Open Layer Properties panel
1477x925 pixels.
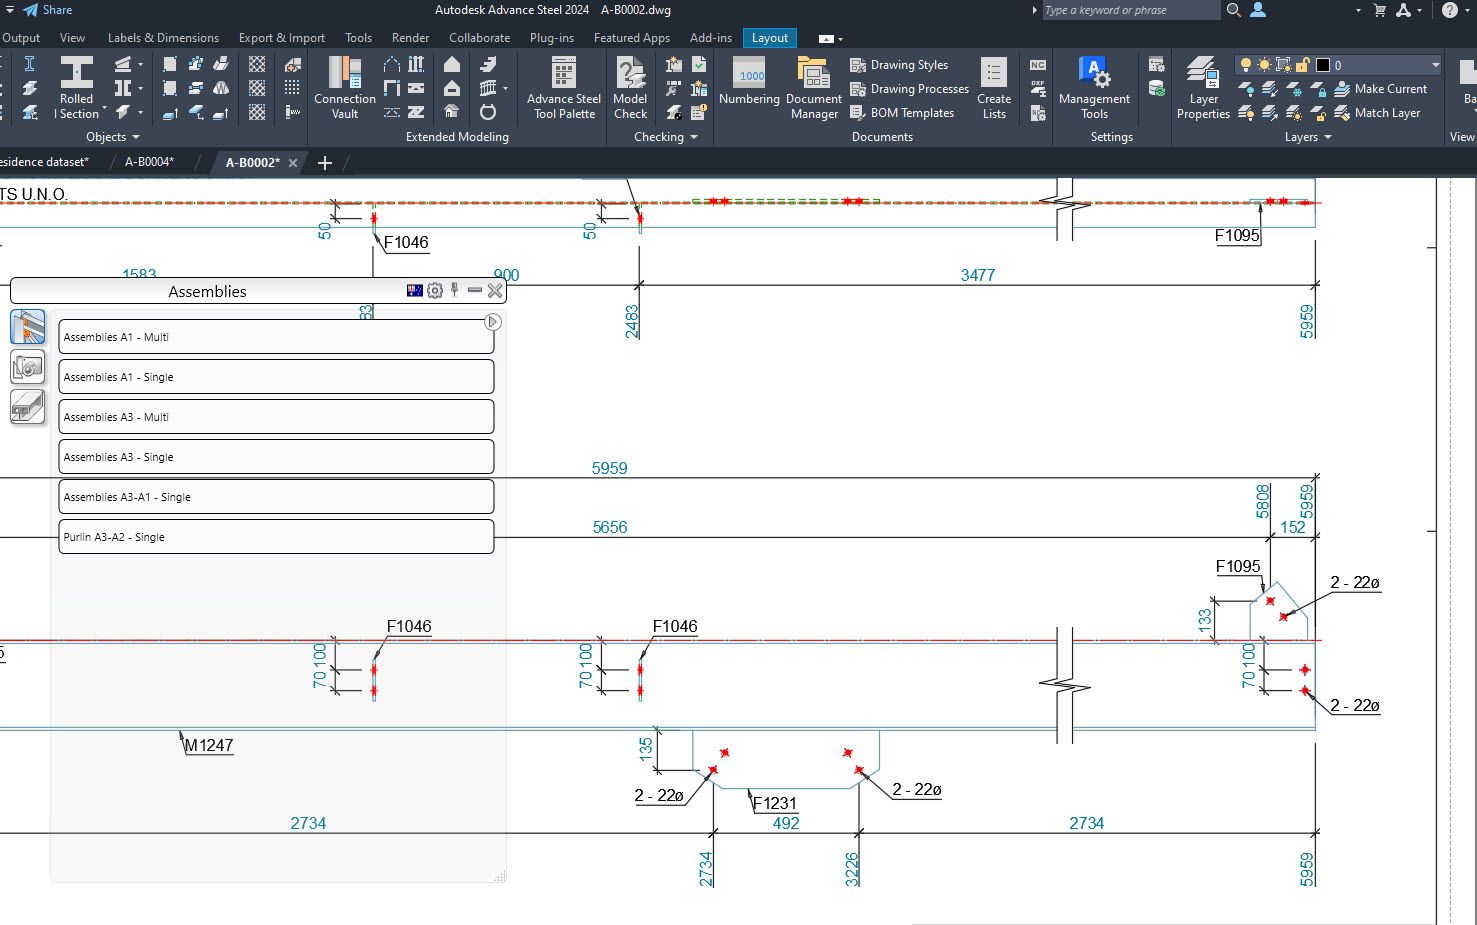[1203, 87]
